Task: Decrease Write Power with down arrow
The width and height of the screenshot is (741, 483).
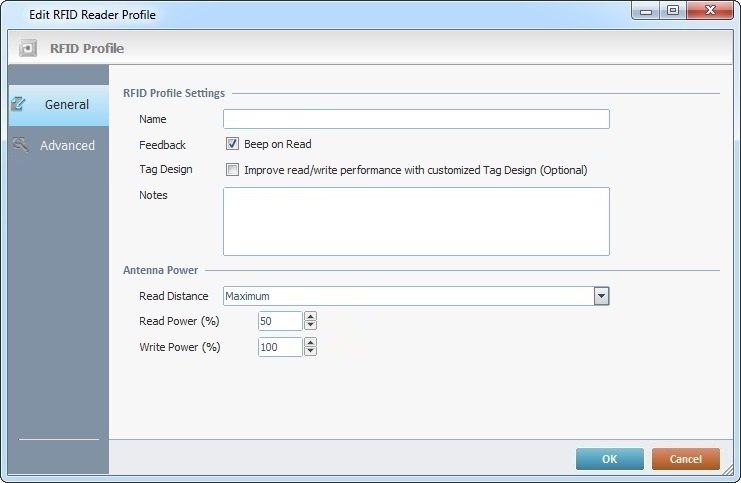Action: tap(310, 351)
